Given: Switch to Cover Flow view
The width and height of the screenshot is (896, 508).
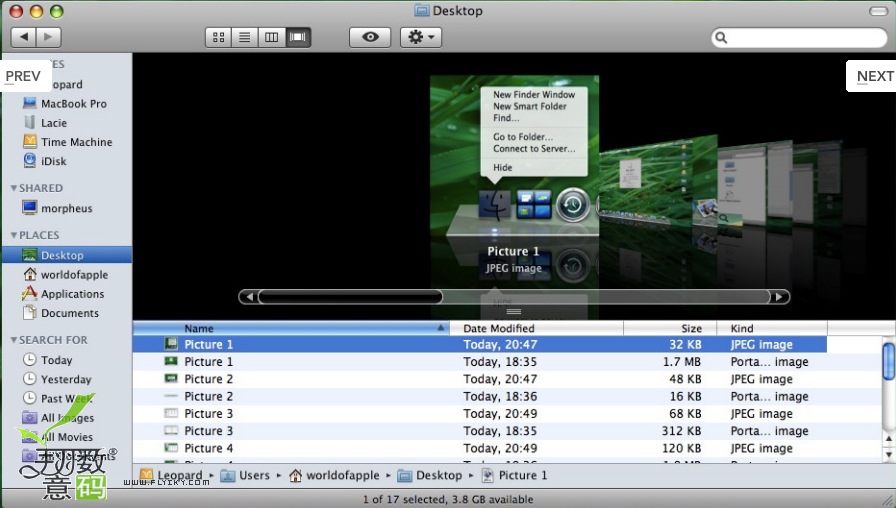Looking at the screenshot, I should pyautogui.click(x=298, y=37).
